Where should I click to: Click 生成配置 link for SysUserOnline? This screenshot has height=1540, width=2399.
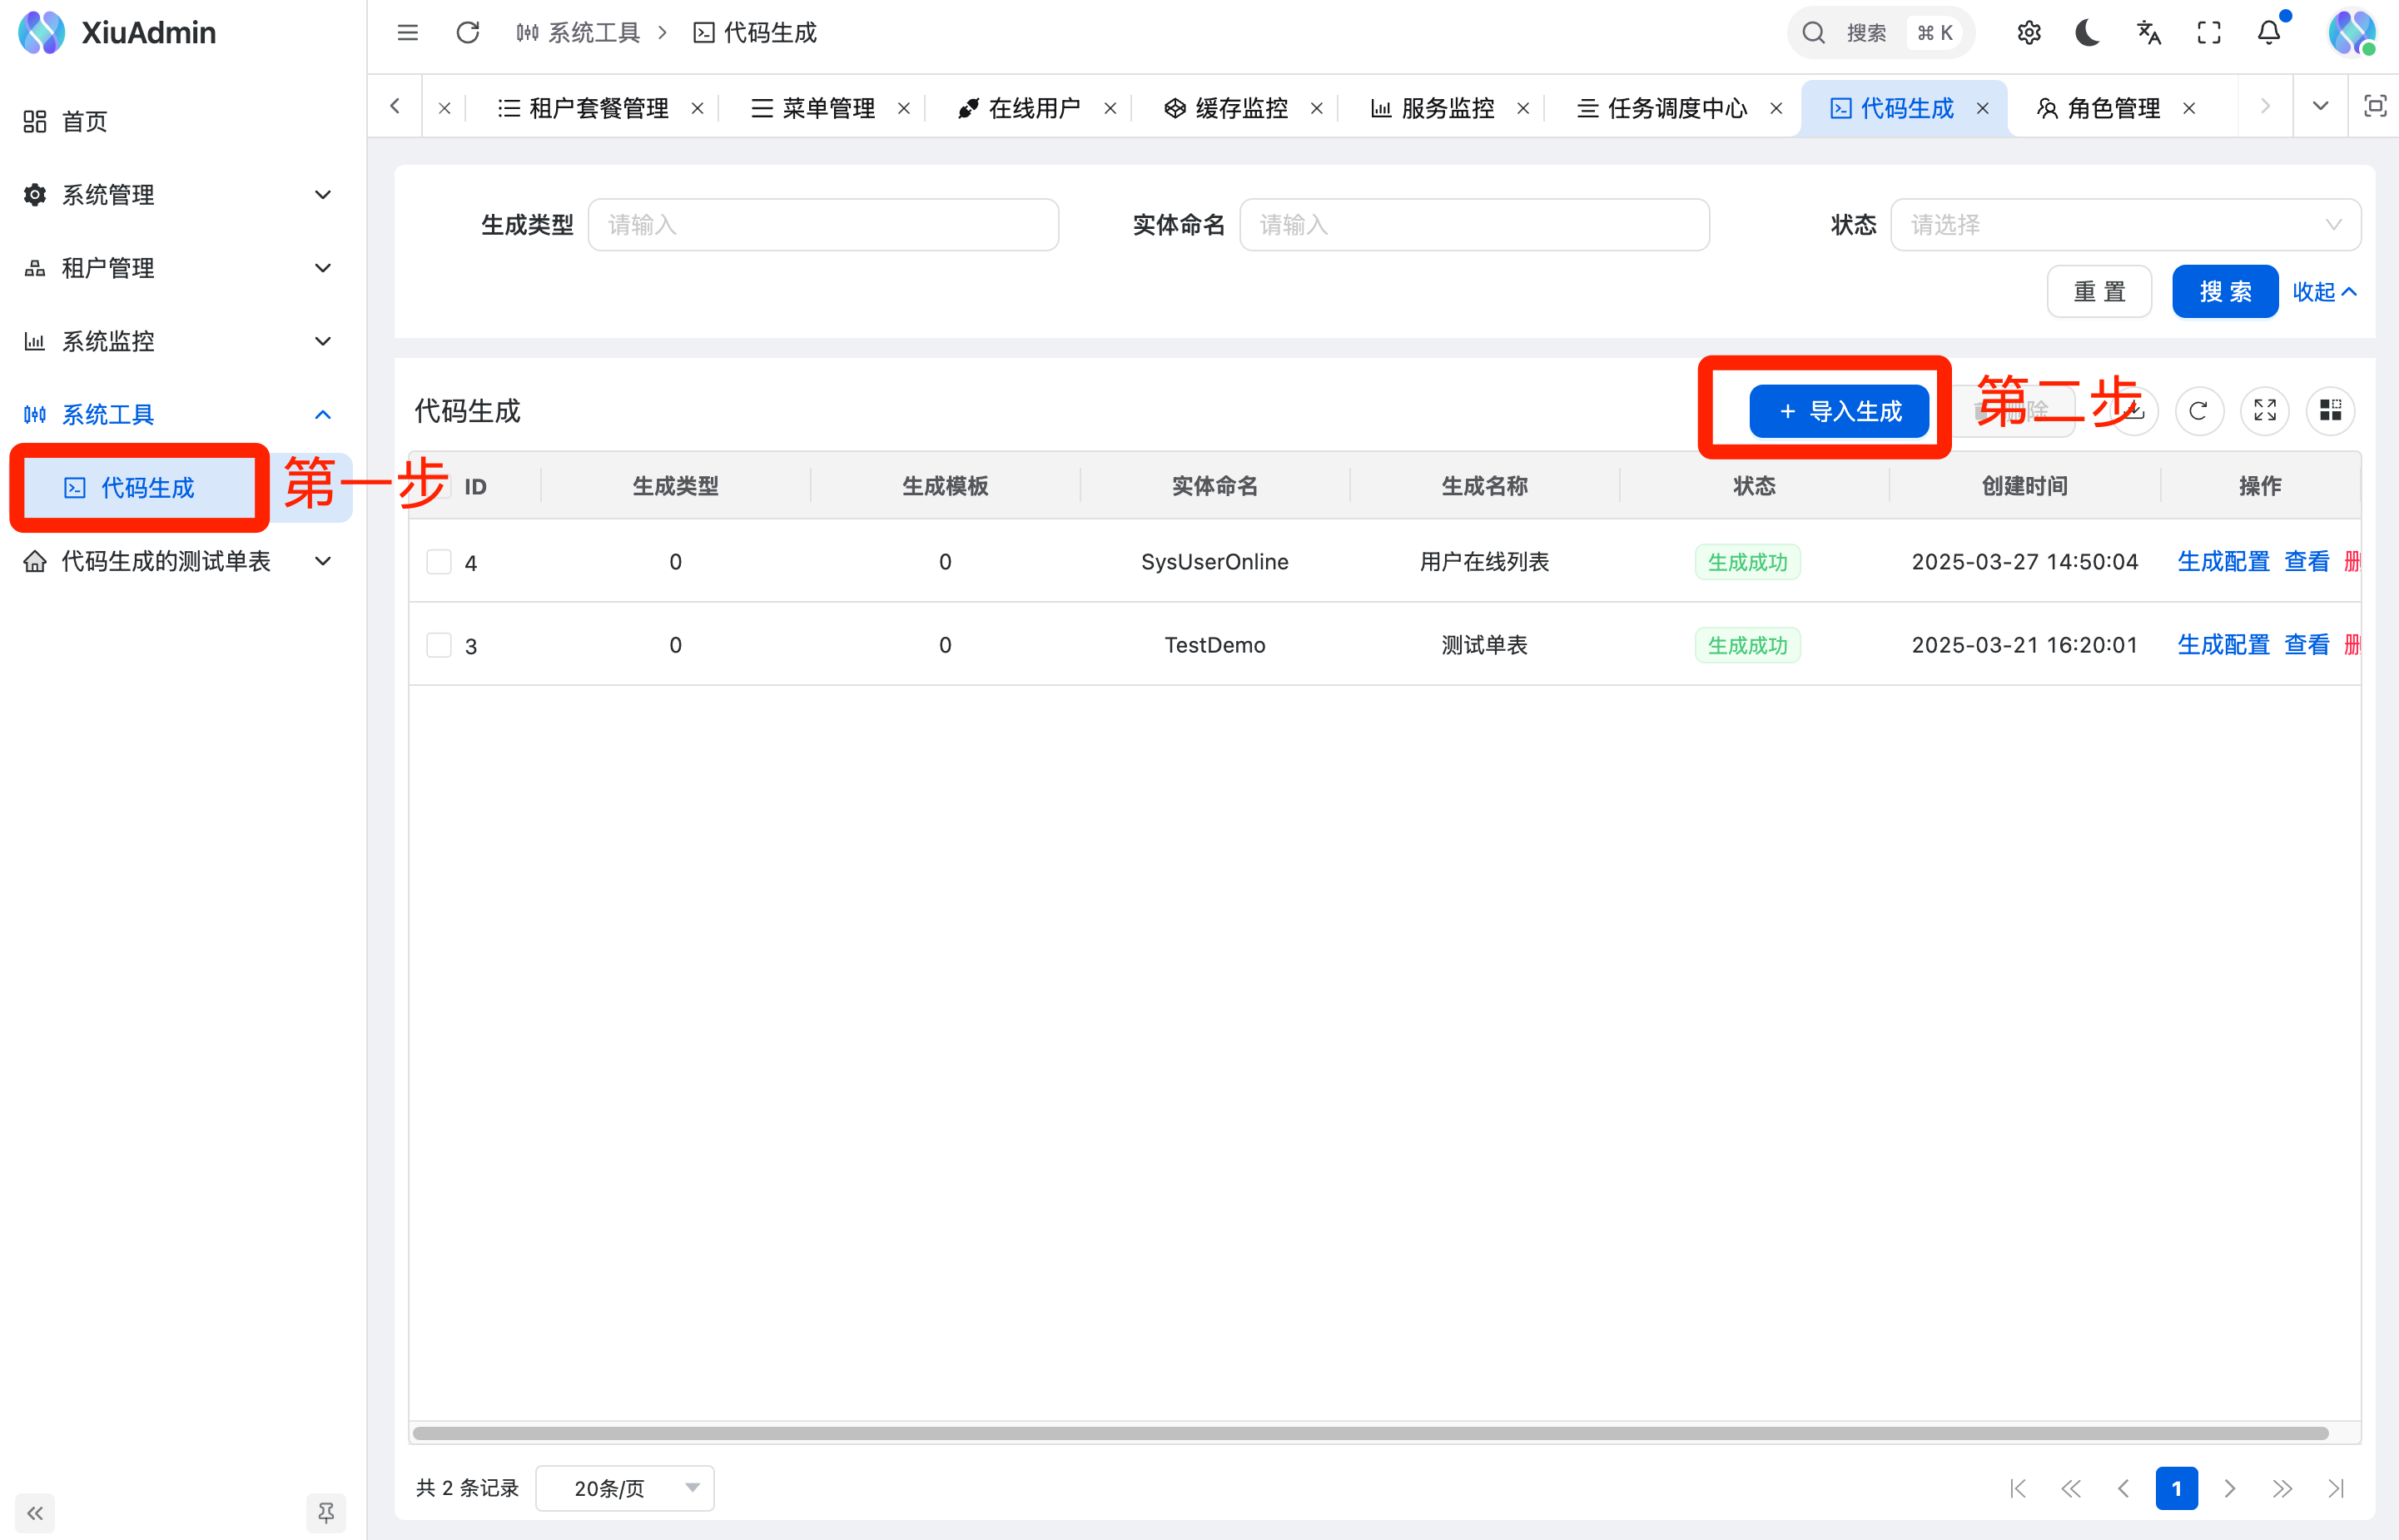tap(2223, 562)
